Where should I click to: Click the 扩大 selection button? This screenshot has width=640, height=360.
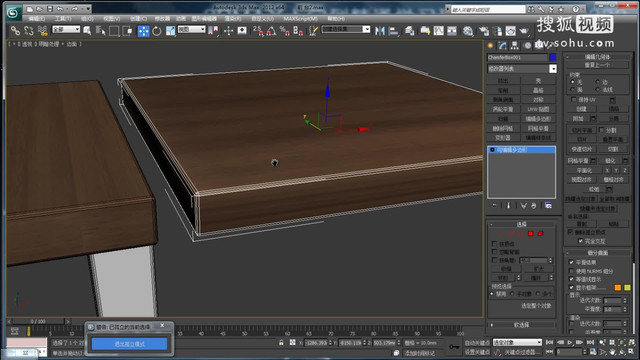(538, 269)
